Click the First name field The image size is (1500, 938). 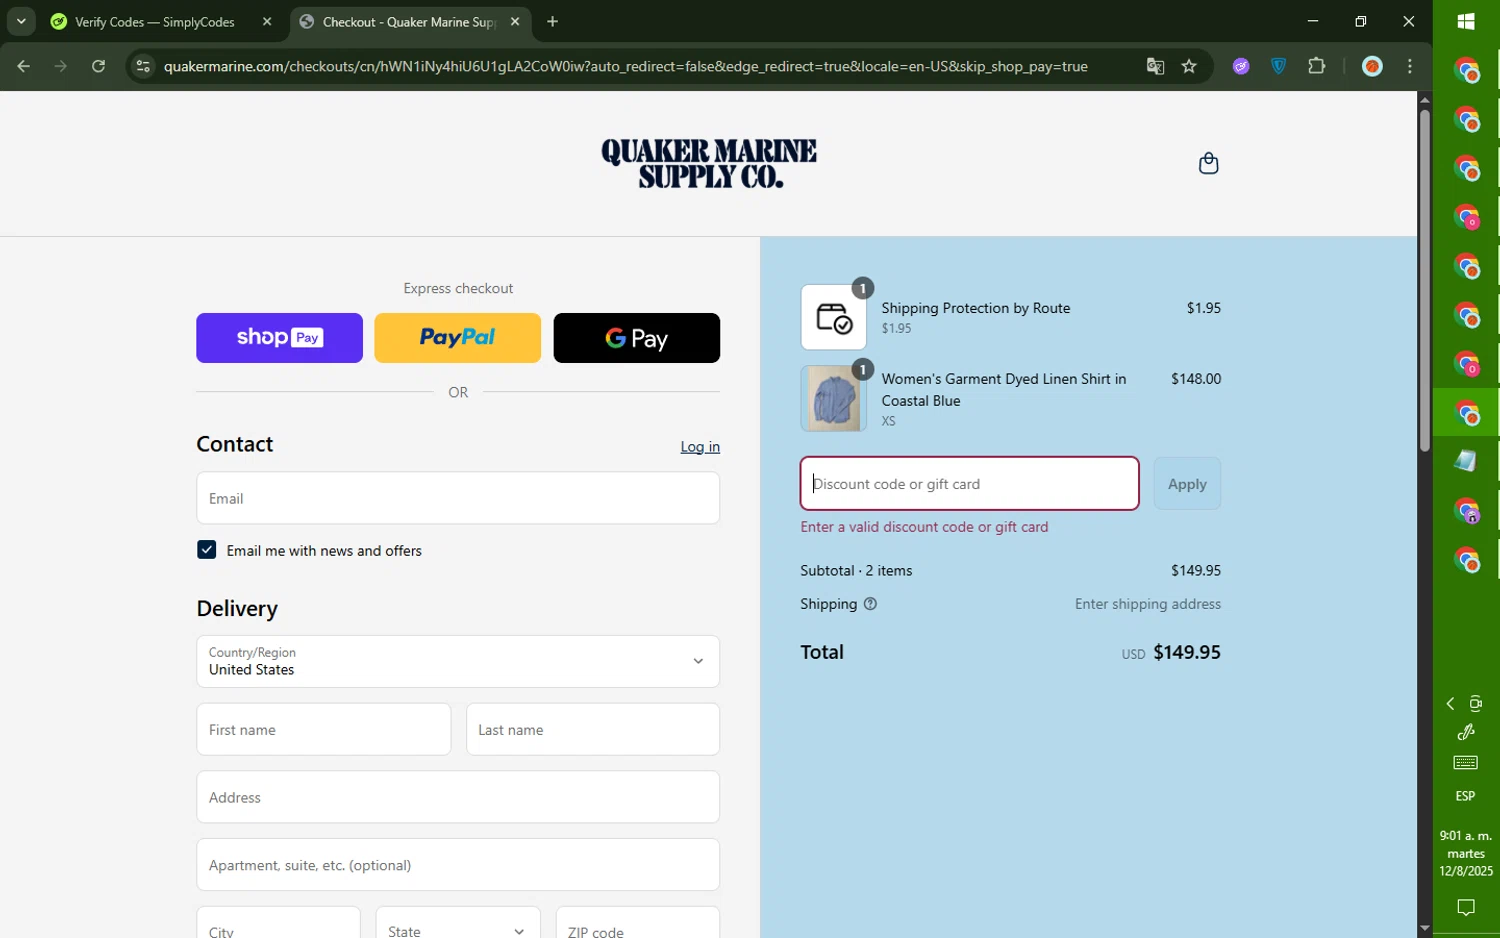[324, 729]
